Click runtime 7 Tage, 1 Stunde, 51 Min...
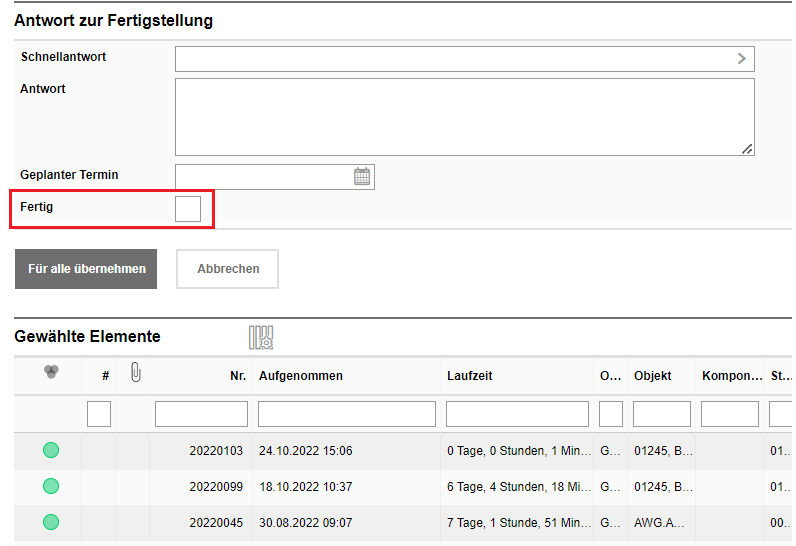This screenshot has width=796, height=546. (x=519, y=523)
